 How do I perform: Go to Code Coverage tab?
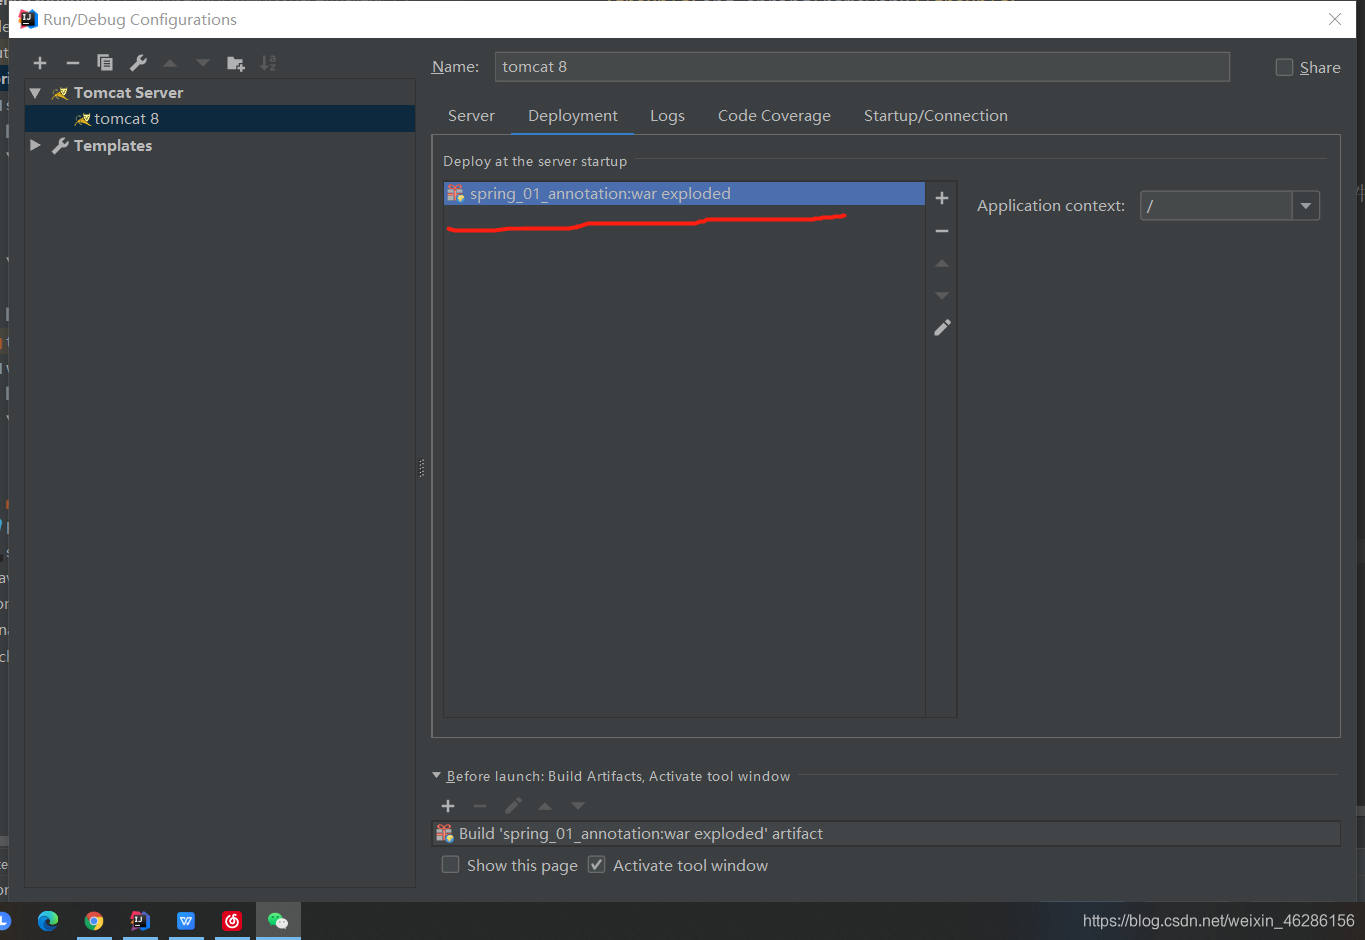click(x=774, y=116)
